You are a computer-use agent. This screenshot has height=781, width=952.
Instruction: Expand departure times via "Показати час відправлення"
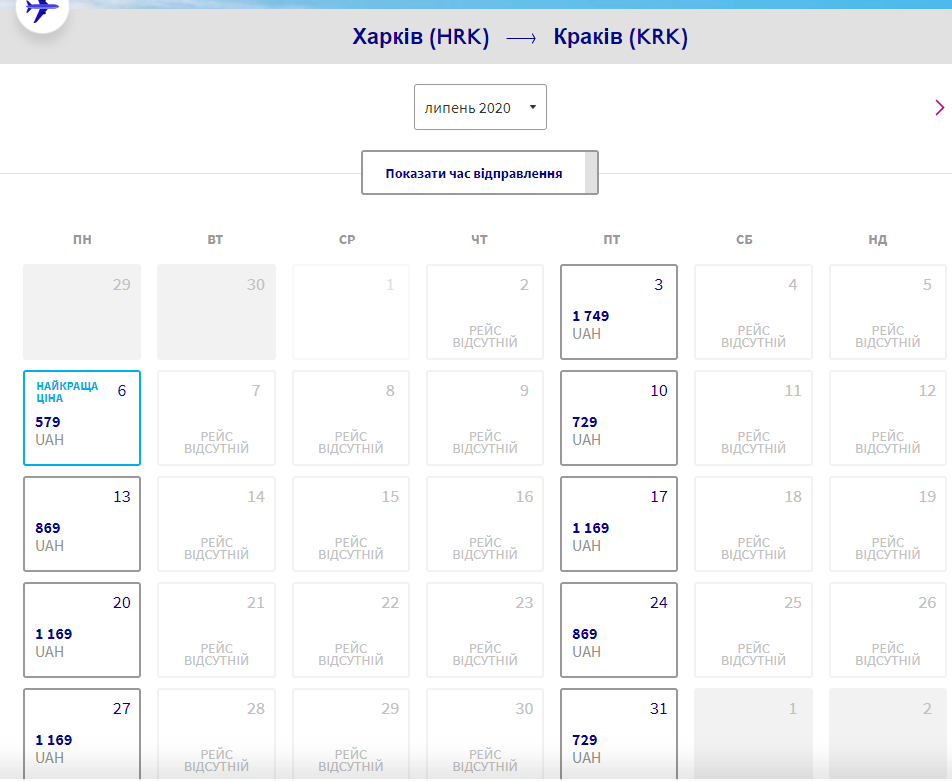[480, 172]
